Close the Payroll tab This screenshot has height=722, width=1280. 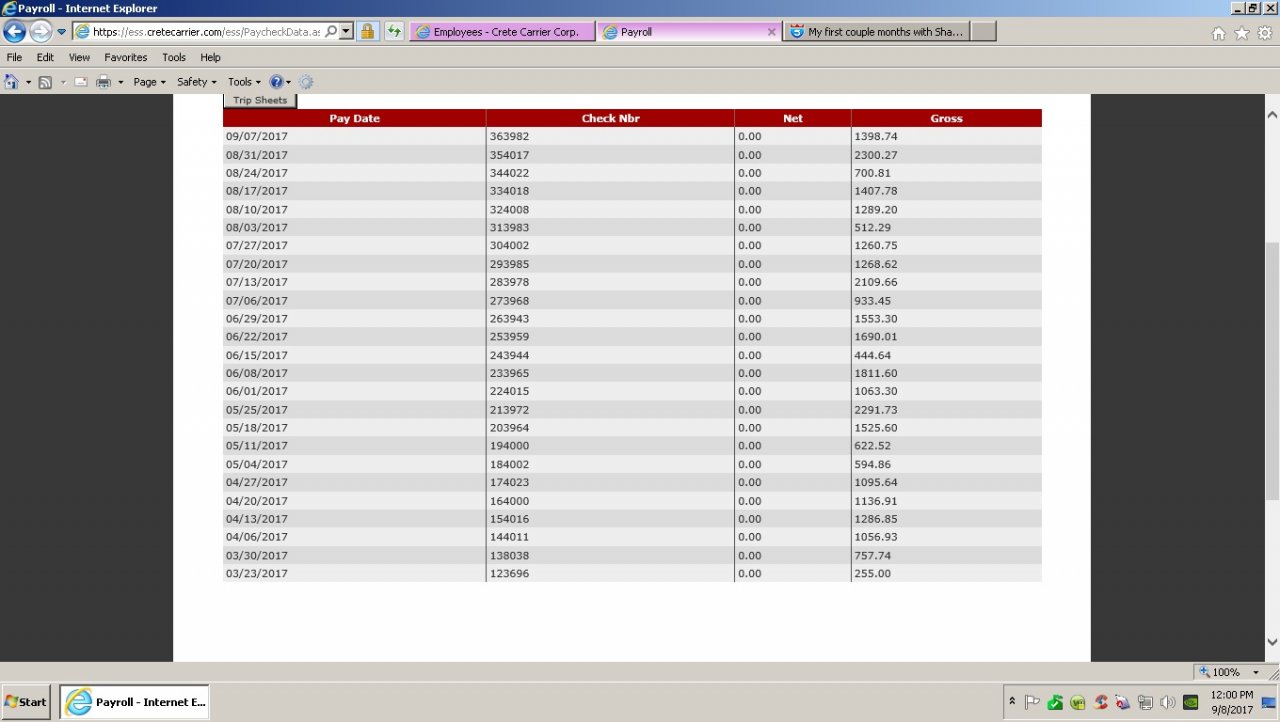coord(771,32)
